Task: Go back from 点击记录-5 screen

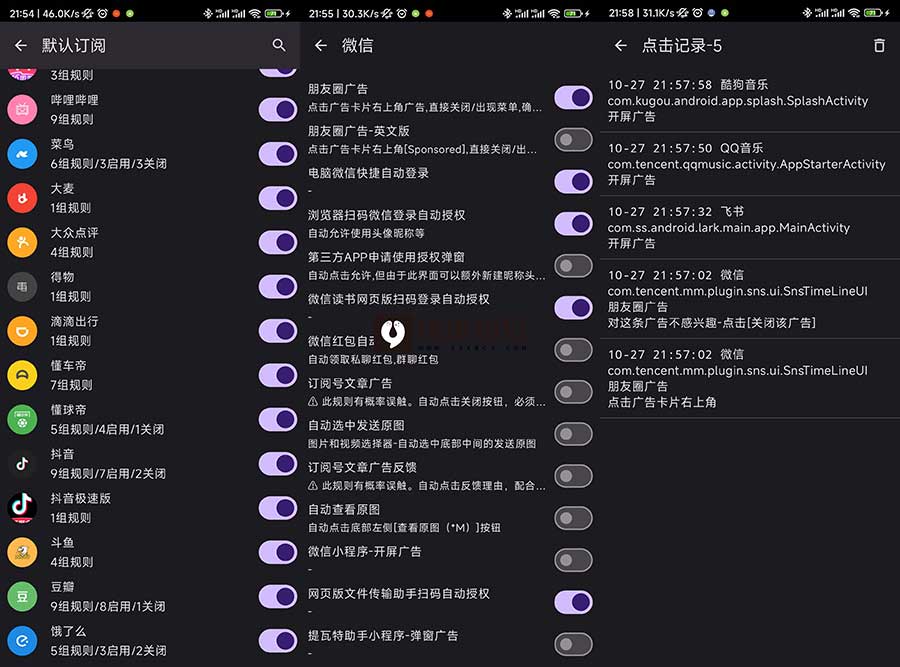Action: click(x=620, y=45)
